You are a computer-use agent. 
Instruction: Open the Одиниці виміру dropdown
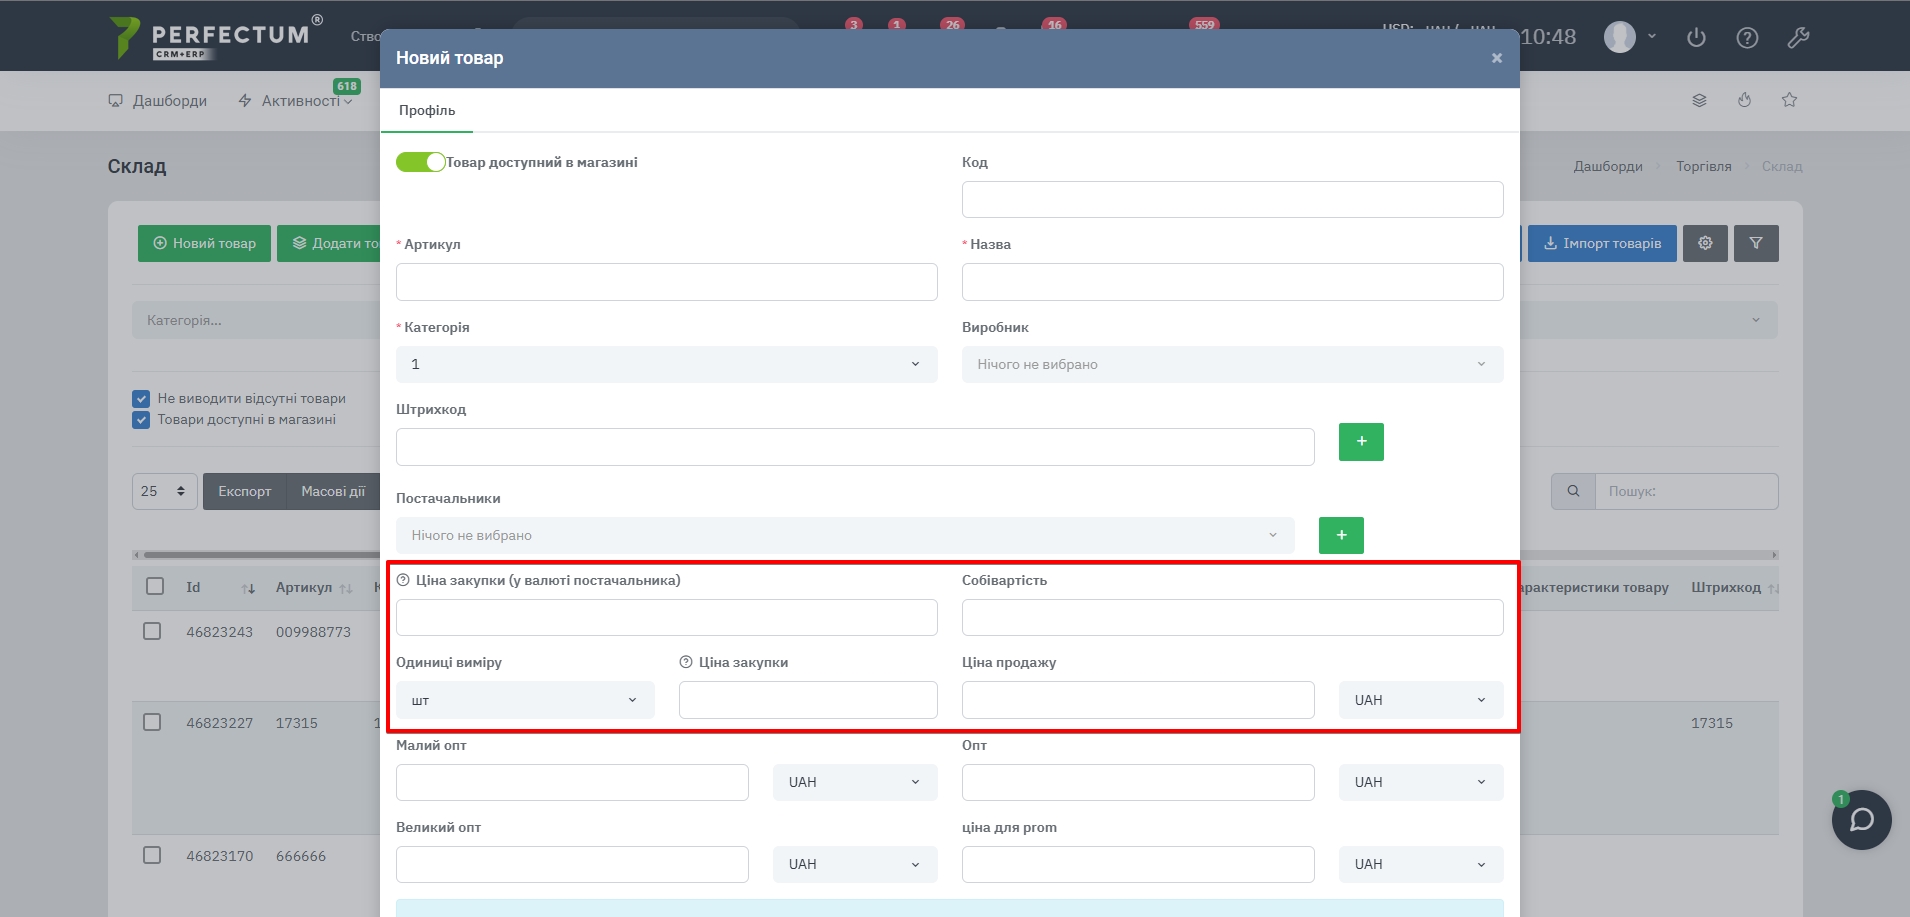tap(525, 700)
